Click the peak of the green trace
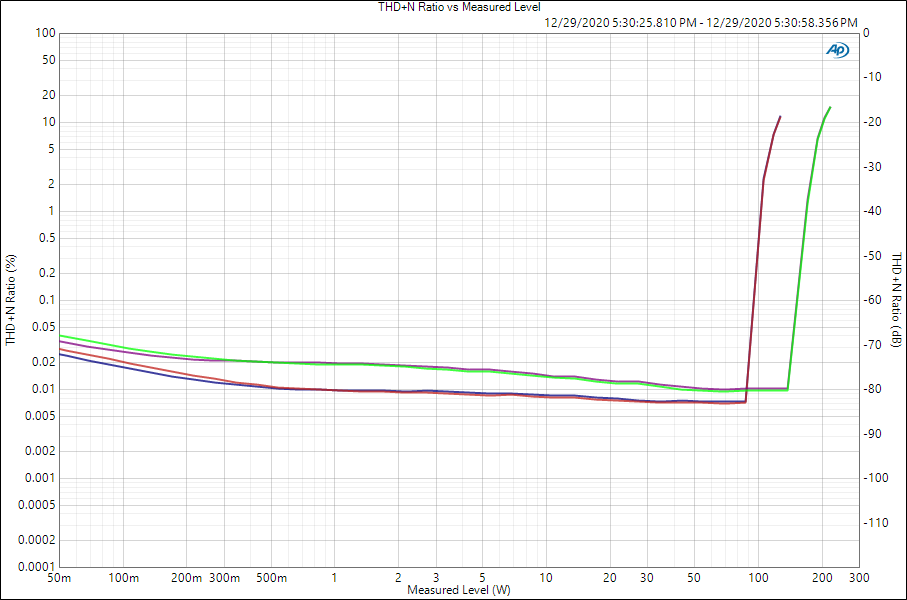The image size is (907, 600). [830, 107]
